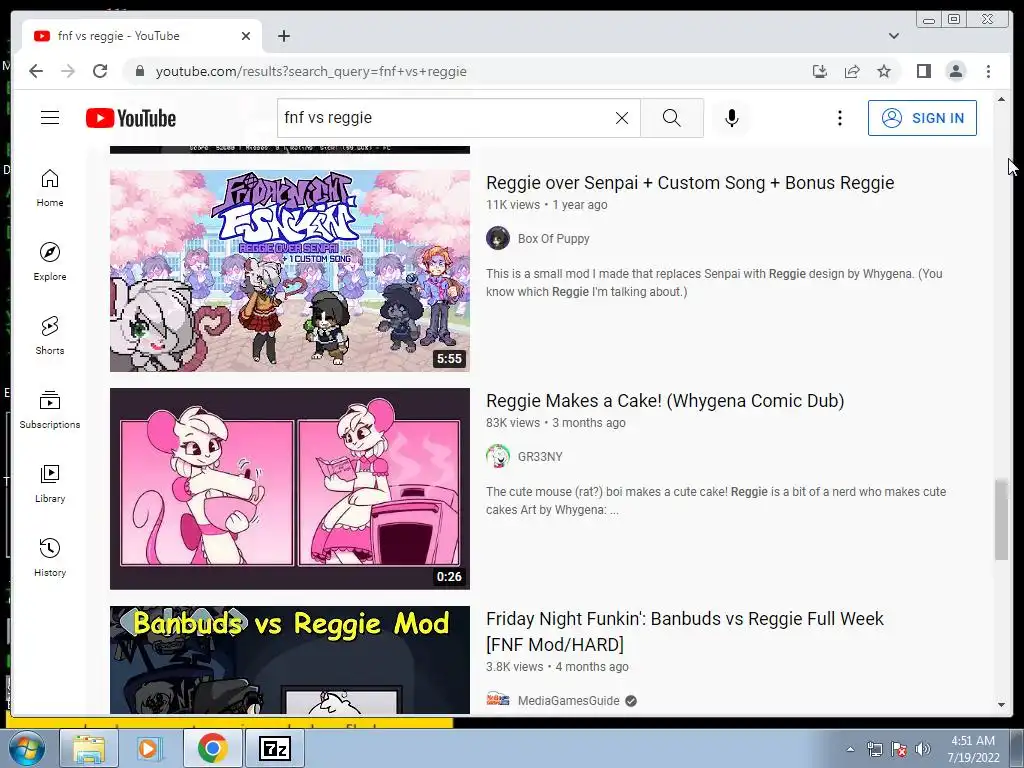Open the Windows Start menu
This screenshot has height=768, width=1024.
[x=25, y=748]
